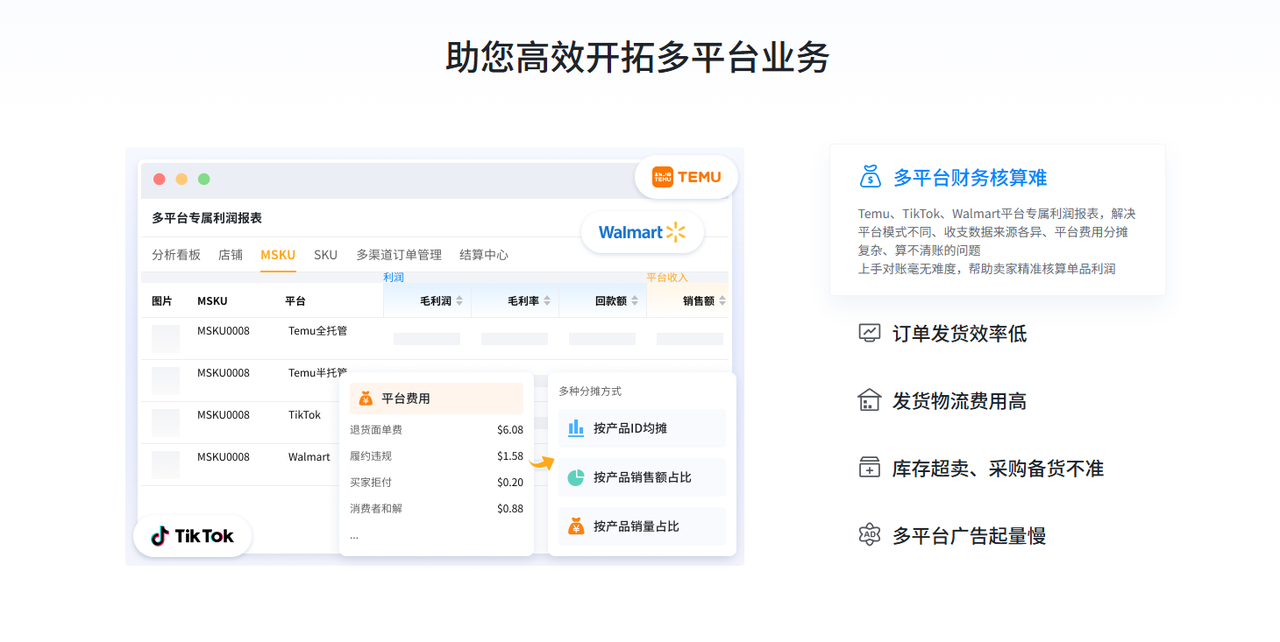The height and width of the screenshot is (642, 1280).
Task: Click the 平台费用 panel header
Action: coord(436,398)
